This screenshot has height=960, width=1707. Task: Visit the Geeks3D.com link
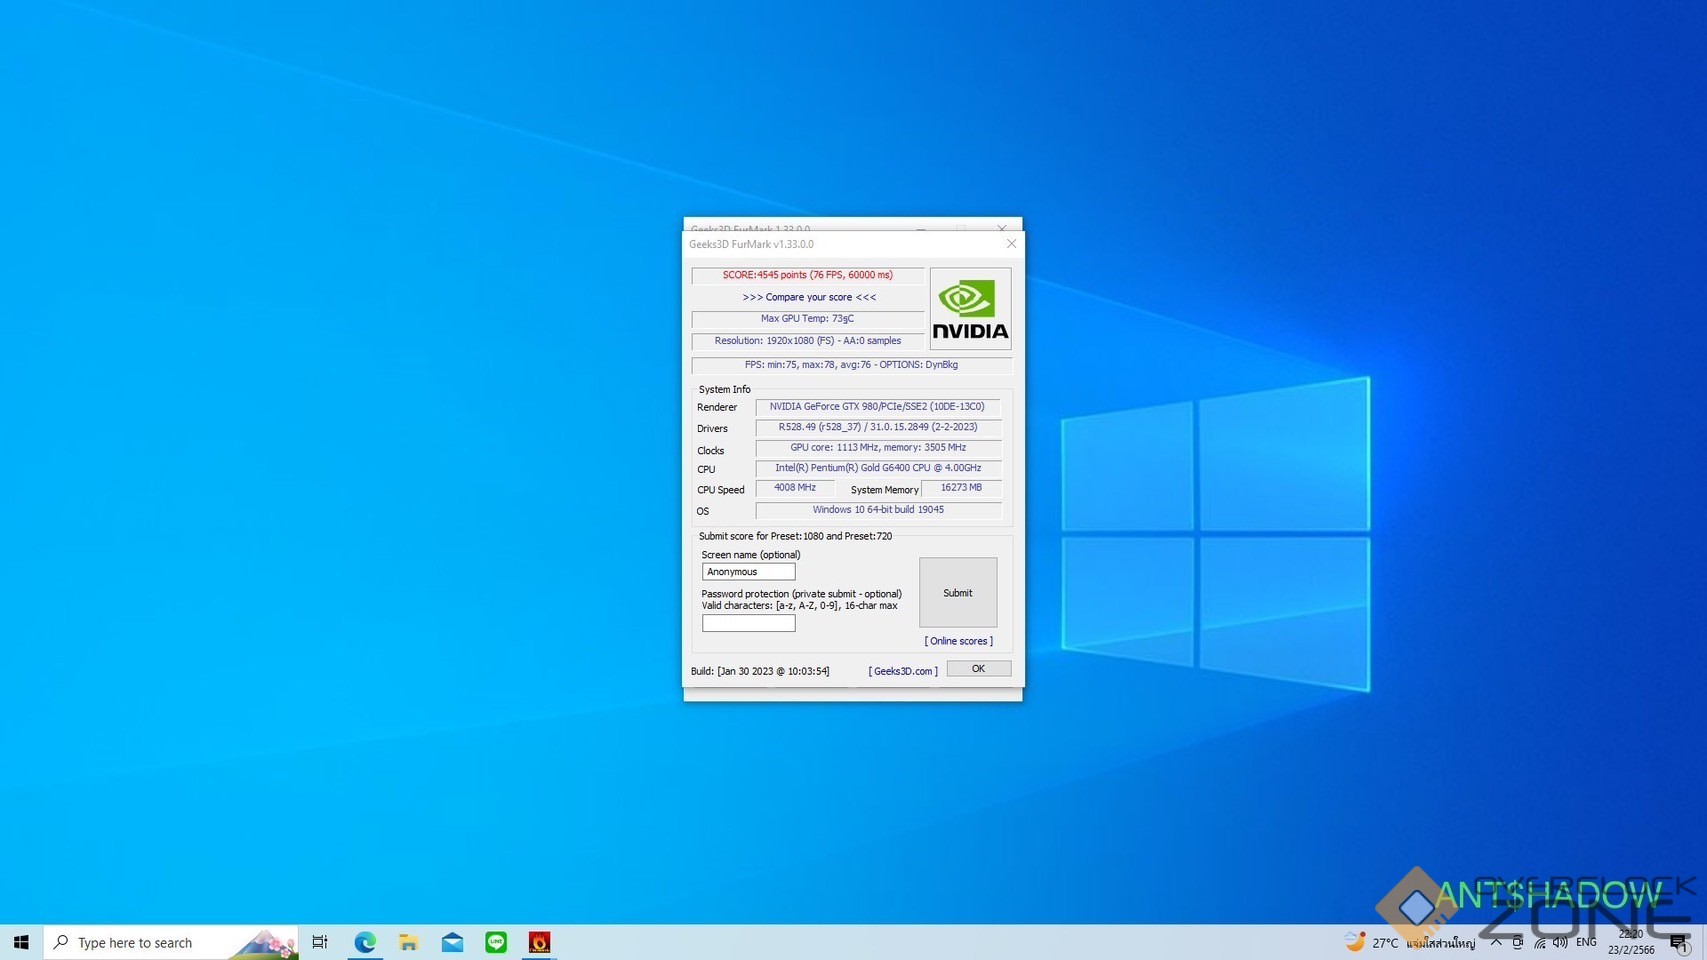(x=903, y=671)
